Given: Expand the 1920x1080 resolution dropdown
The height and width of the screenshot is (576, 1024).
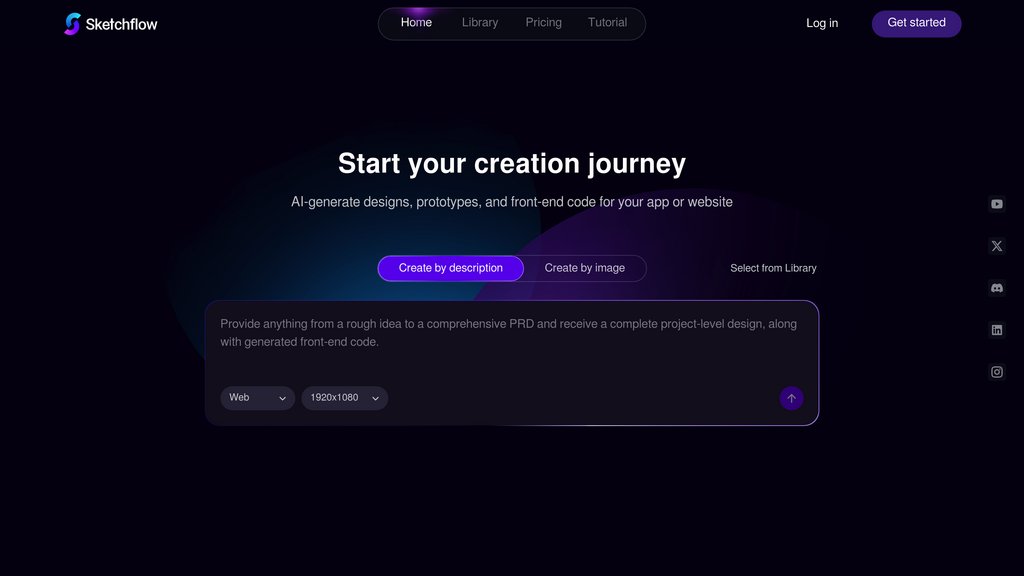Looking at the screenshot, I should (x=345, y=398).
